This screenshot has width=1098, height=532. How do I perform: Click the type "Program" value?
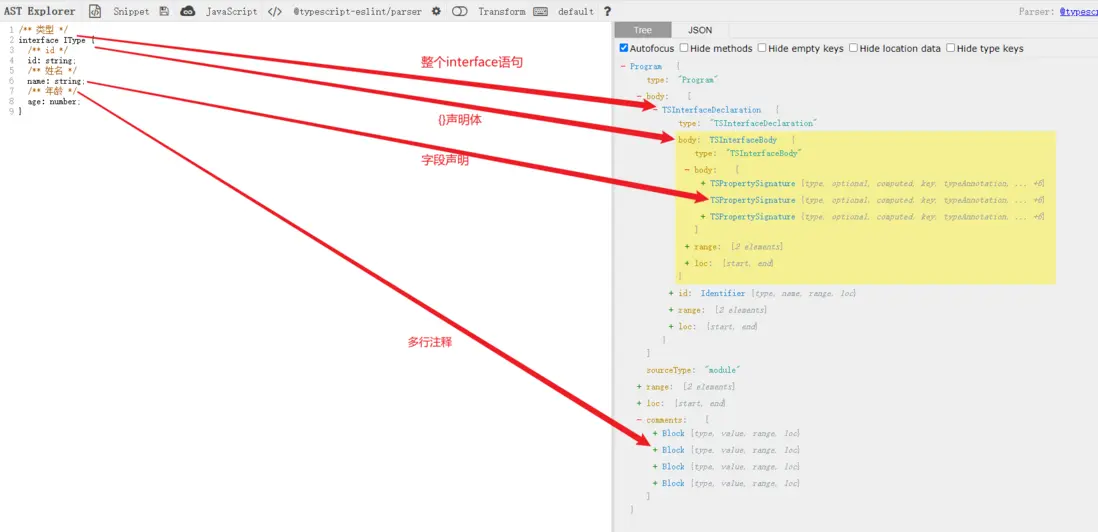click(x=697, y=80)
